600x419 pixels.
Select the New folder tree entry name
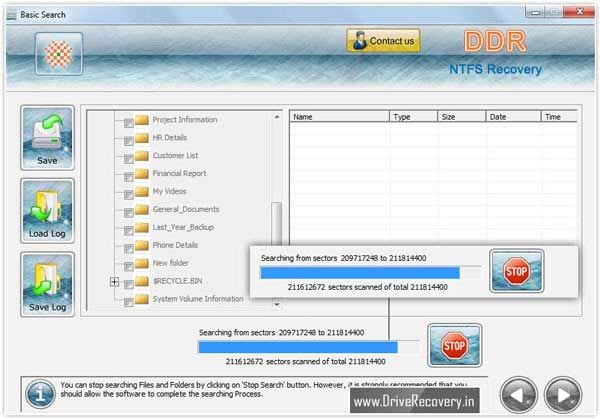pos(170,263)
